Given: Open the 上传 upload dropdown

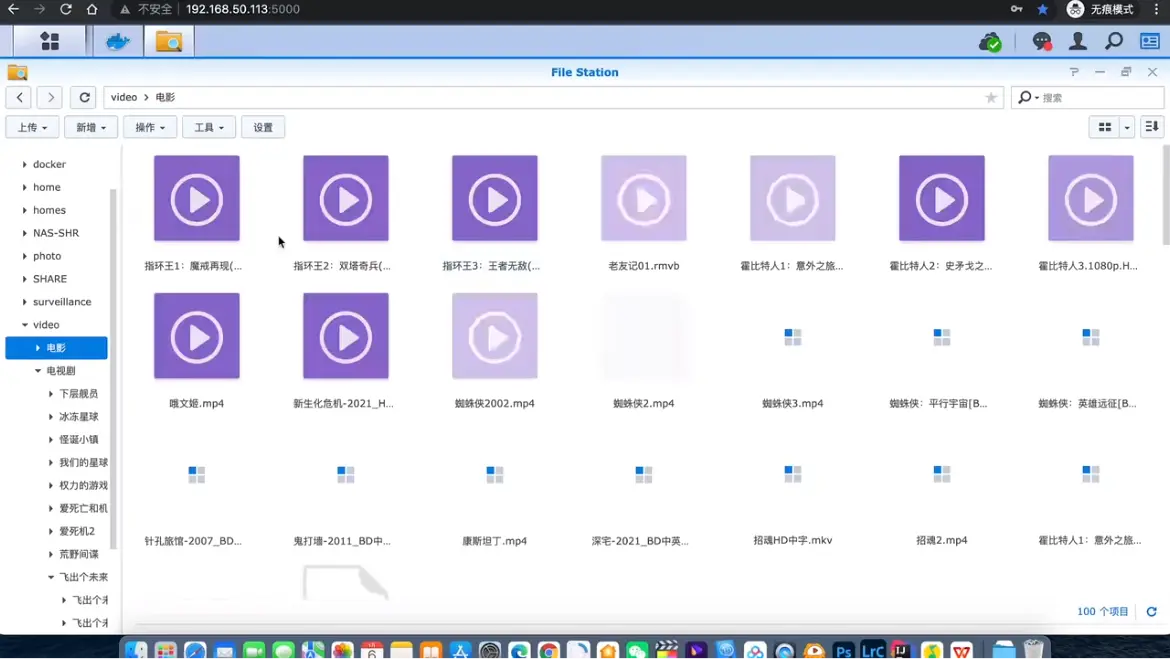Looking at the screenshot, I should pyautogui.click(x=32, y=127).
